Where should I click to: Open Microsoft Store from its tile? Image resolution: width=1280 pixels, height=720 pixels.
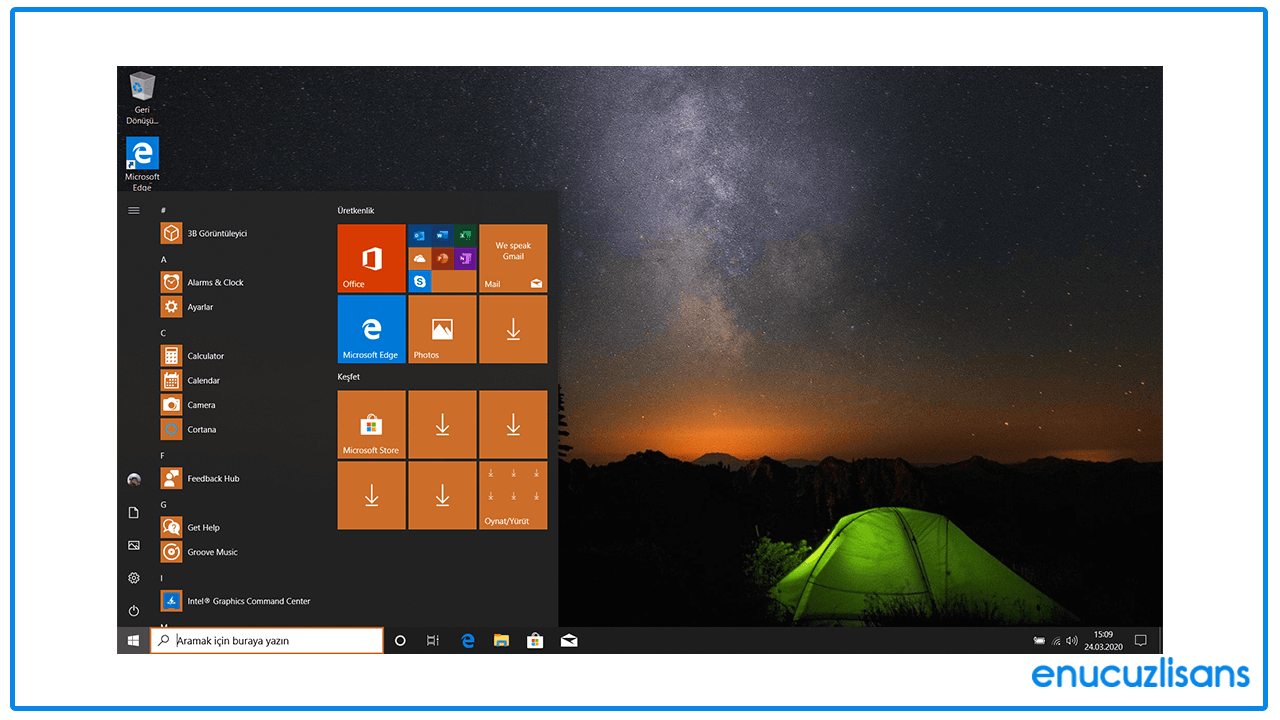371,424
